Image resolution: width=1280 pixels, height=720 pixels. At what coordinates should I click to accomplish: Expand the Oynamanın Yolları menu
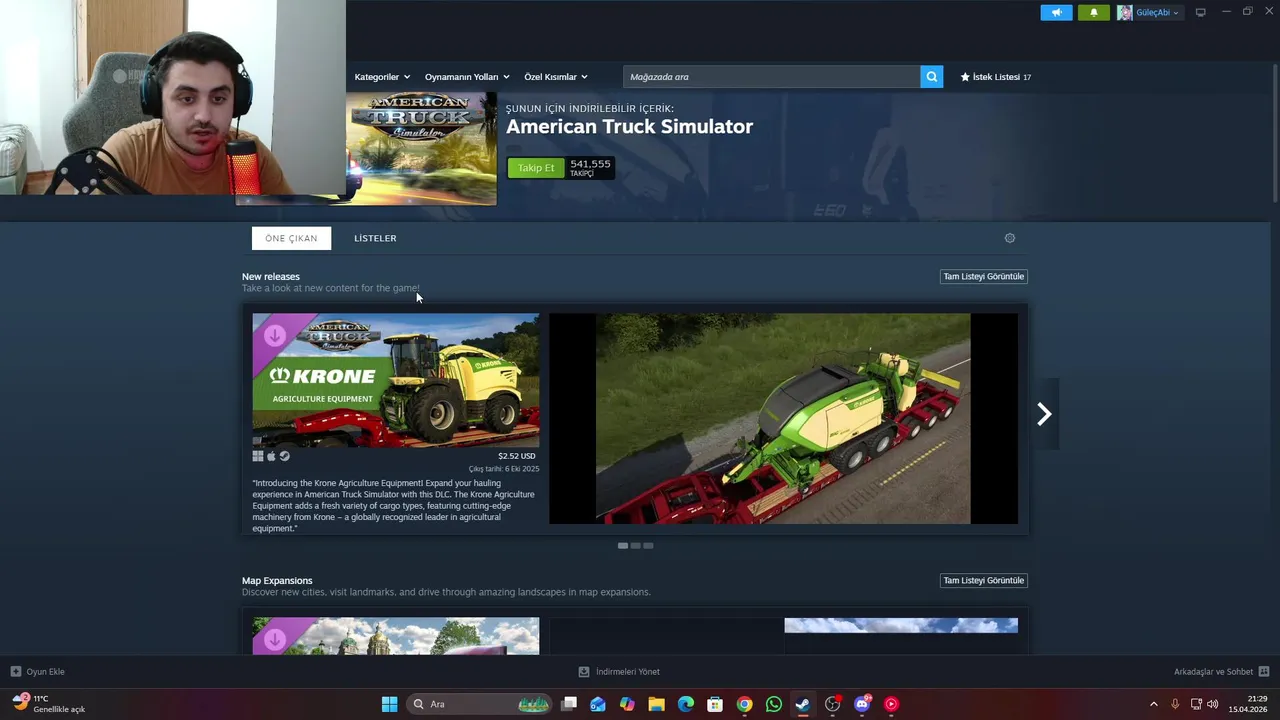(x=467, y=77)
